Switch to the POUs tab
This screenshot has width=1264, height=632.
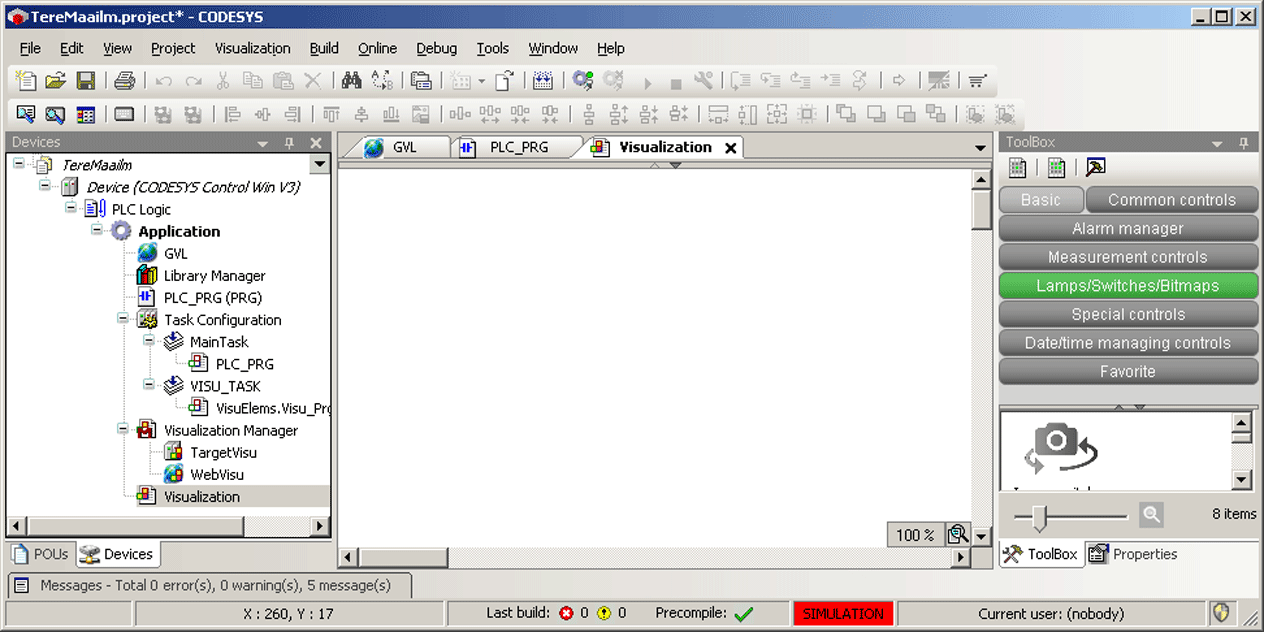[x=41, y=554]
